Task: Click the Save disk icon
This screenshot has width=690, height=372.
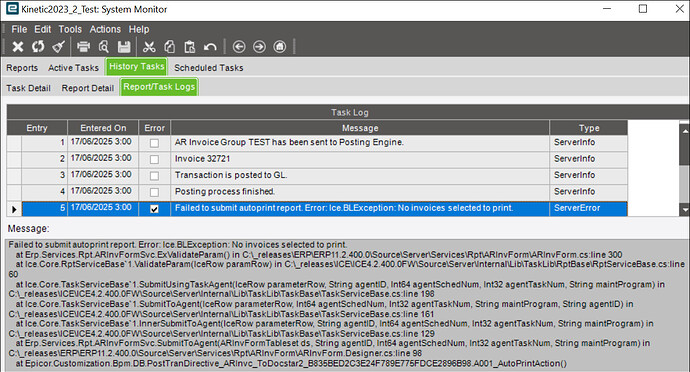Action: [124, 46]
